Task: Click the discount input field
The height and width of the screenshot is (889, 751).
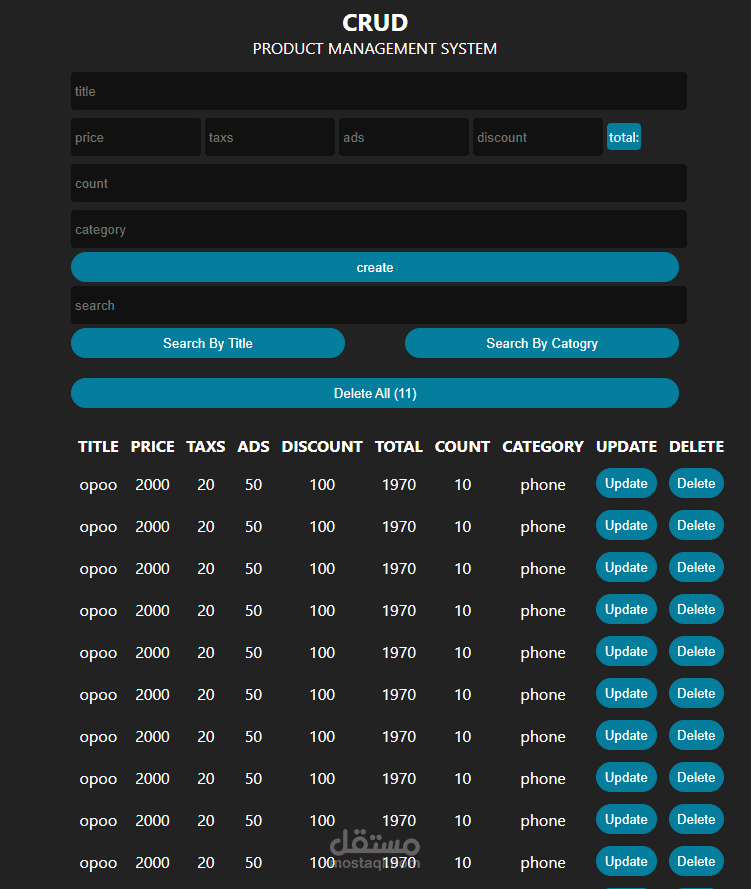Action: click(538, 137)
